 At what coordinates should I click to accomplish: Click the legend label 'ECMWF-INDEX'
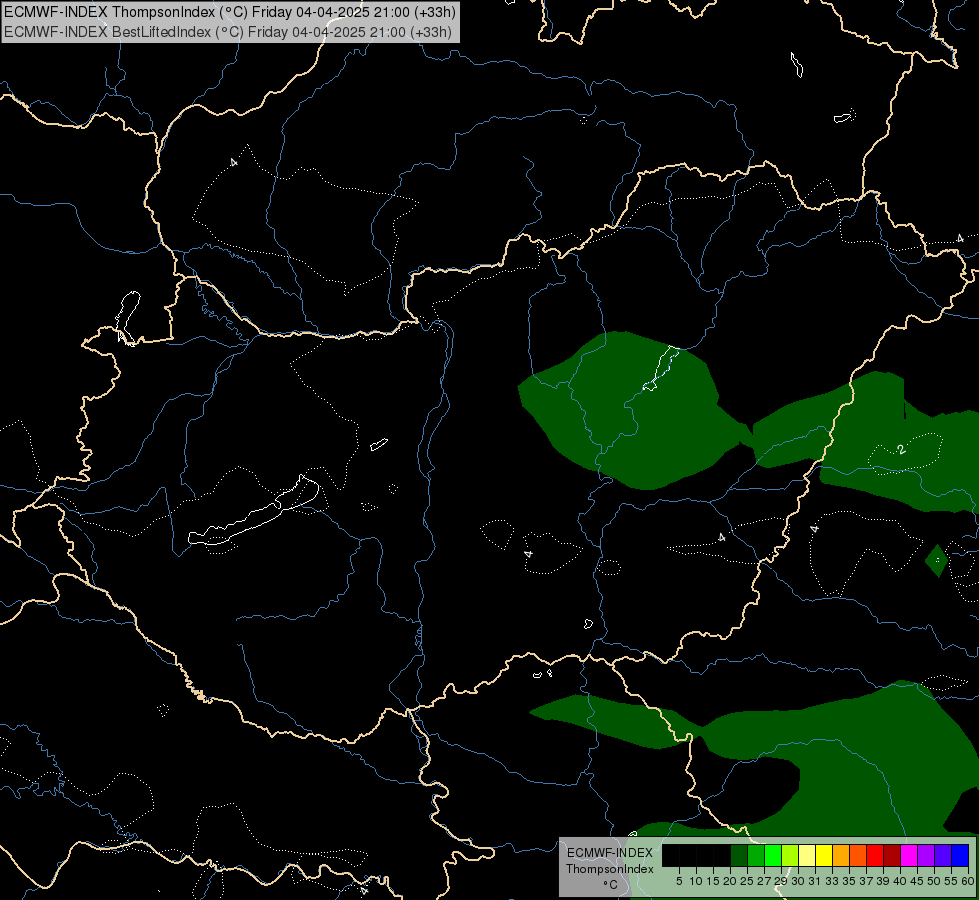(609, 853)
